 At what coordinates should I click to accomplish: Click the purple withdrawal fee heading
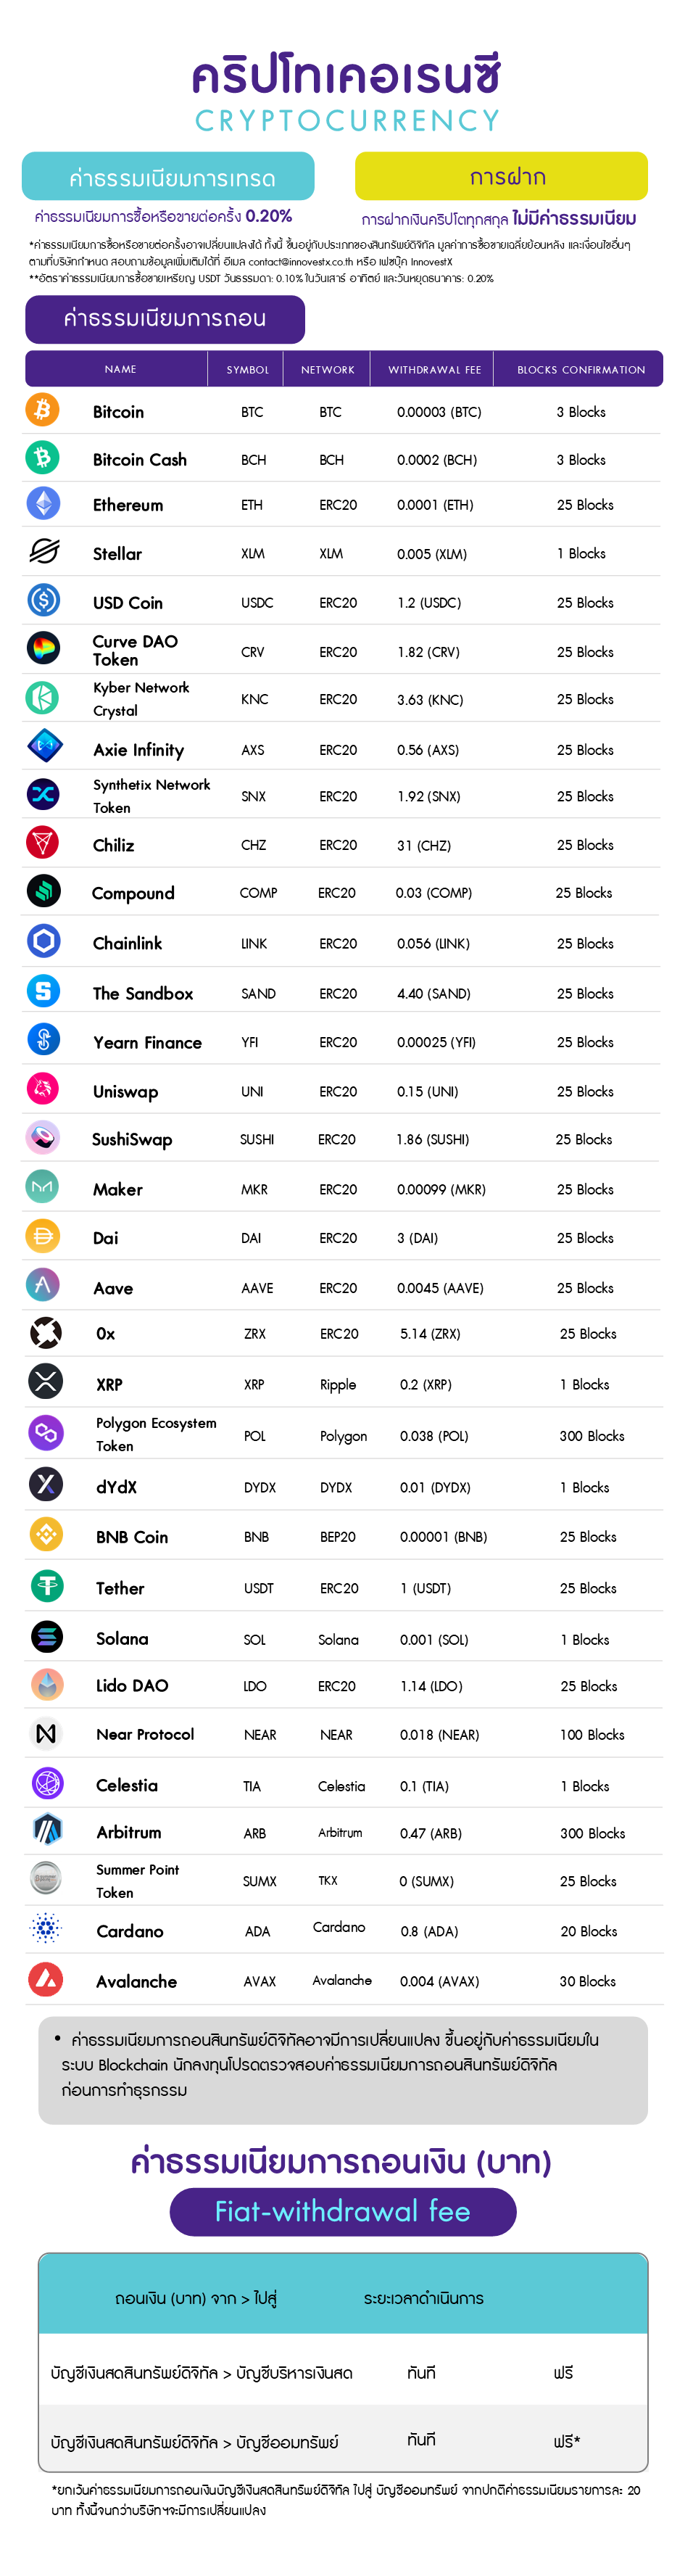point(165,319)
